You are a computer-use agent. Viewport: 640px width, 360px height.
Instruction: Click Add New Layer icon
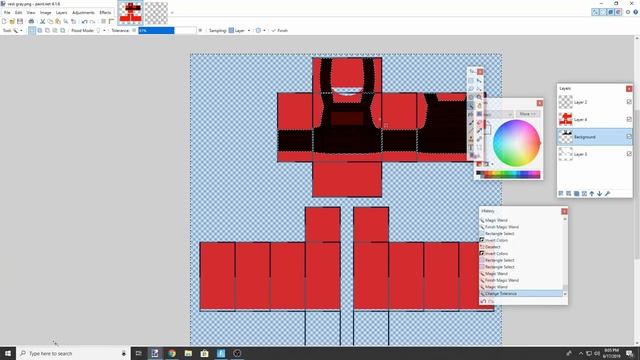tap(561, 193)
